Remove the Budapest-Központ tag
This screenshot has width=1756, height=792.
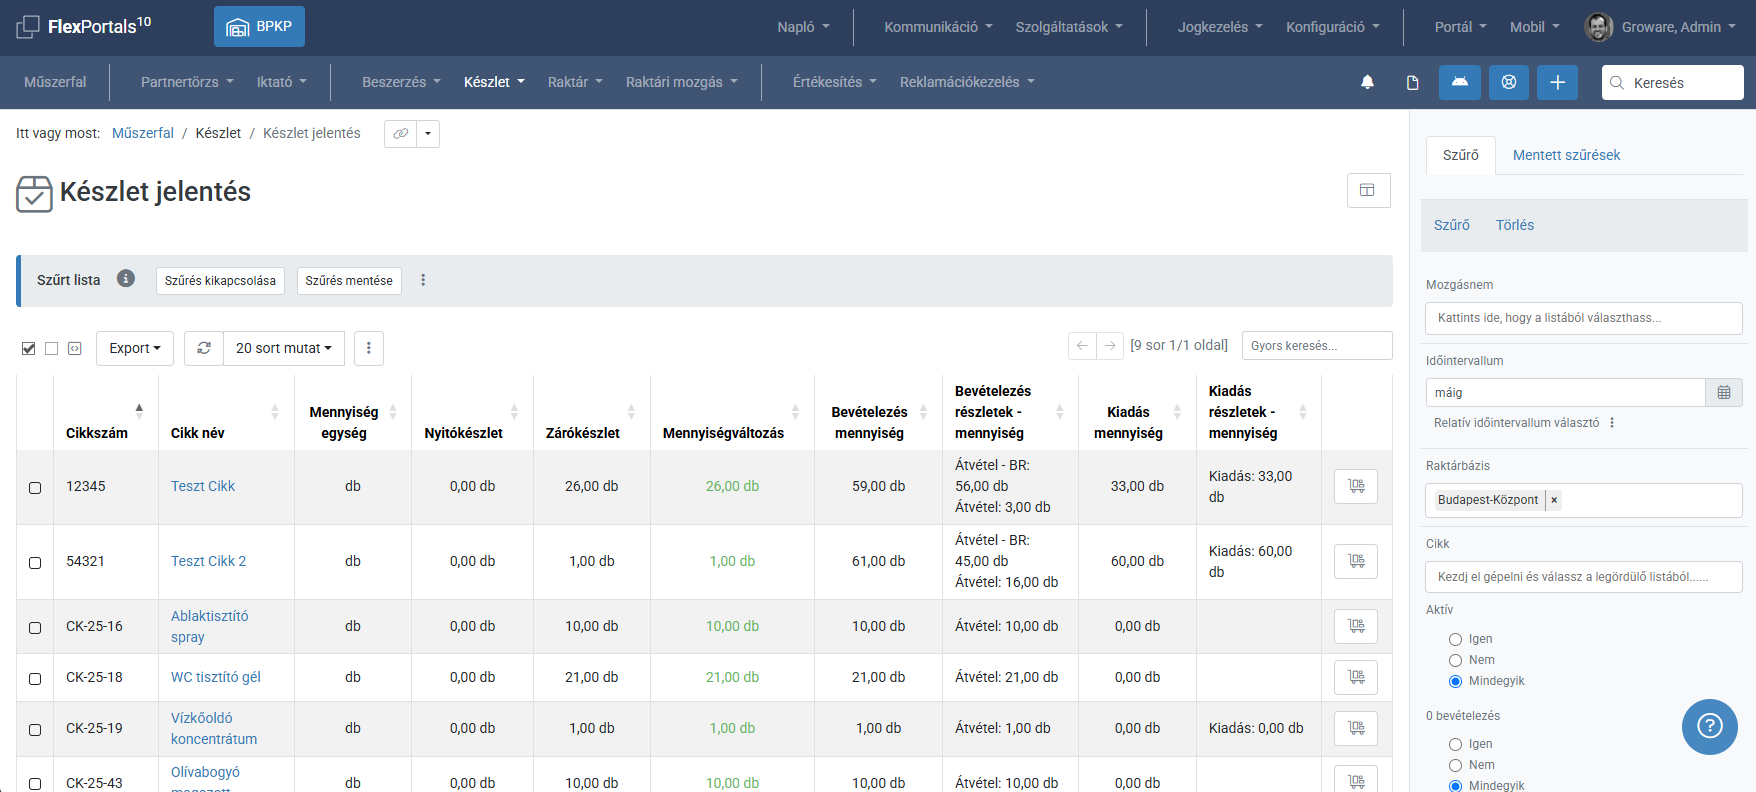[1554, 500]
